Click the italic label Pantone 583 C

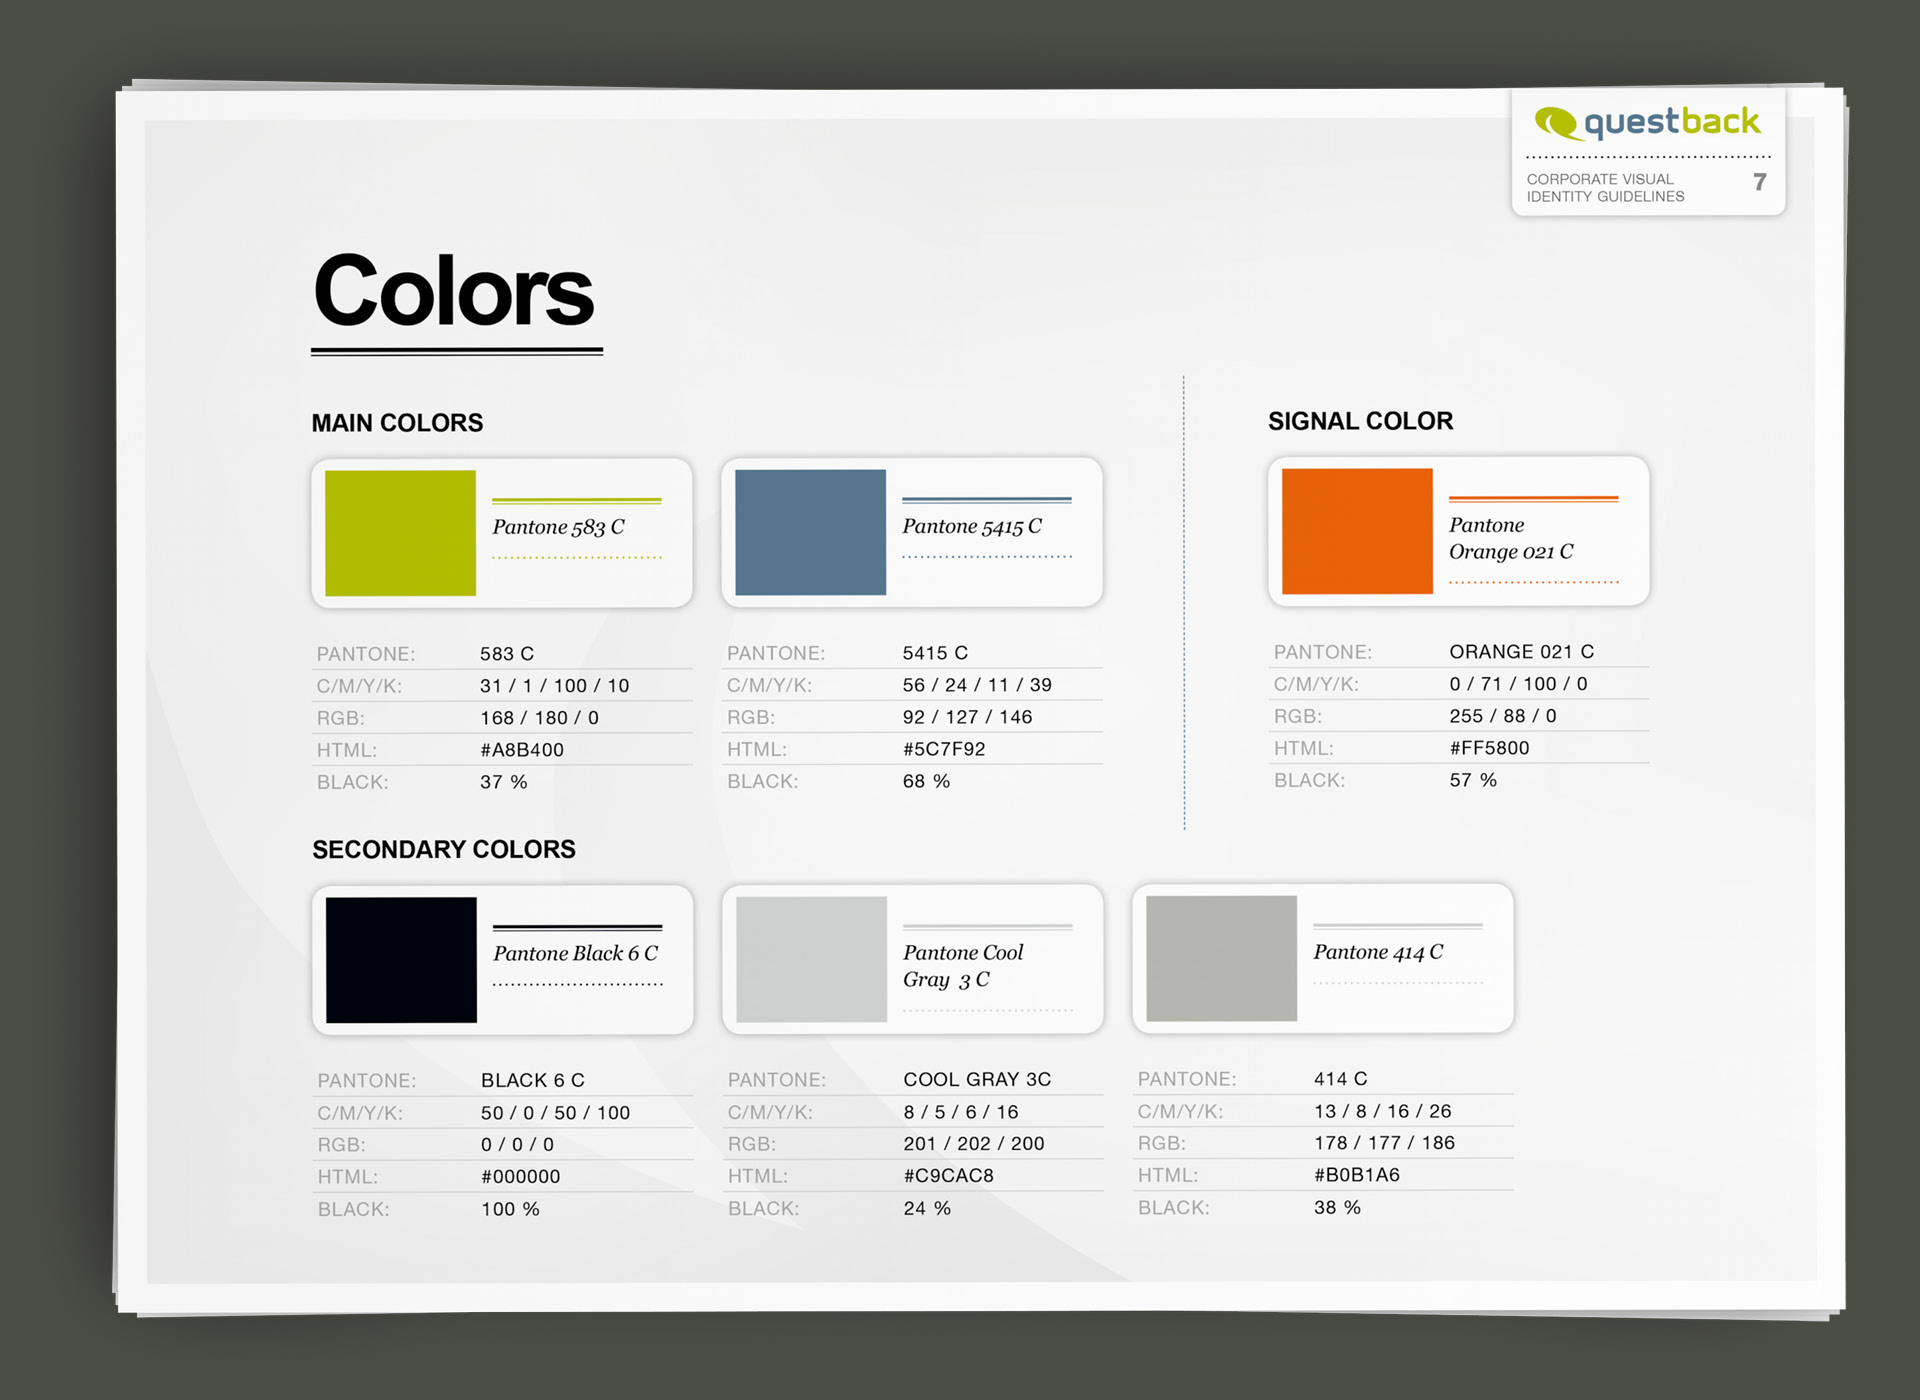[558, 527]
